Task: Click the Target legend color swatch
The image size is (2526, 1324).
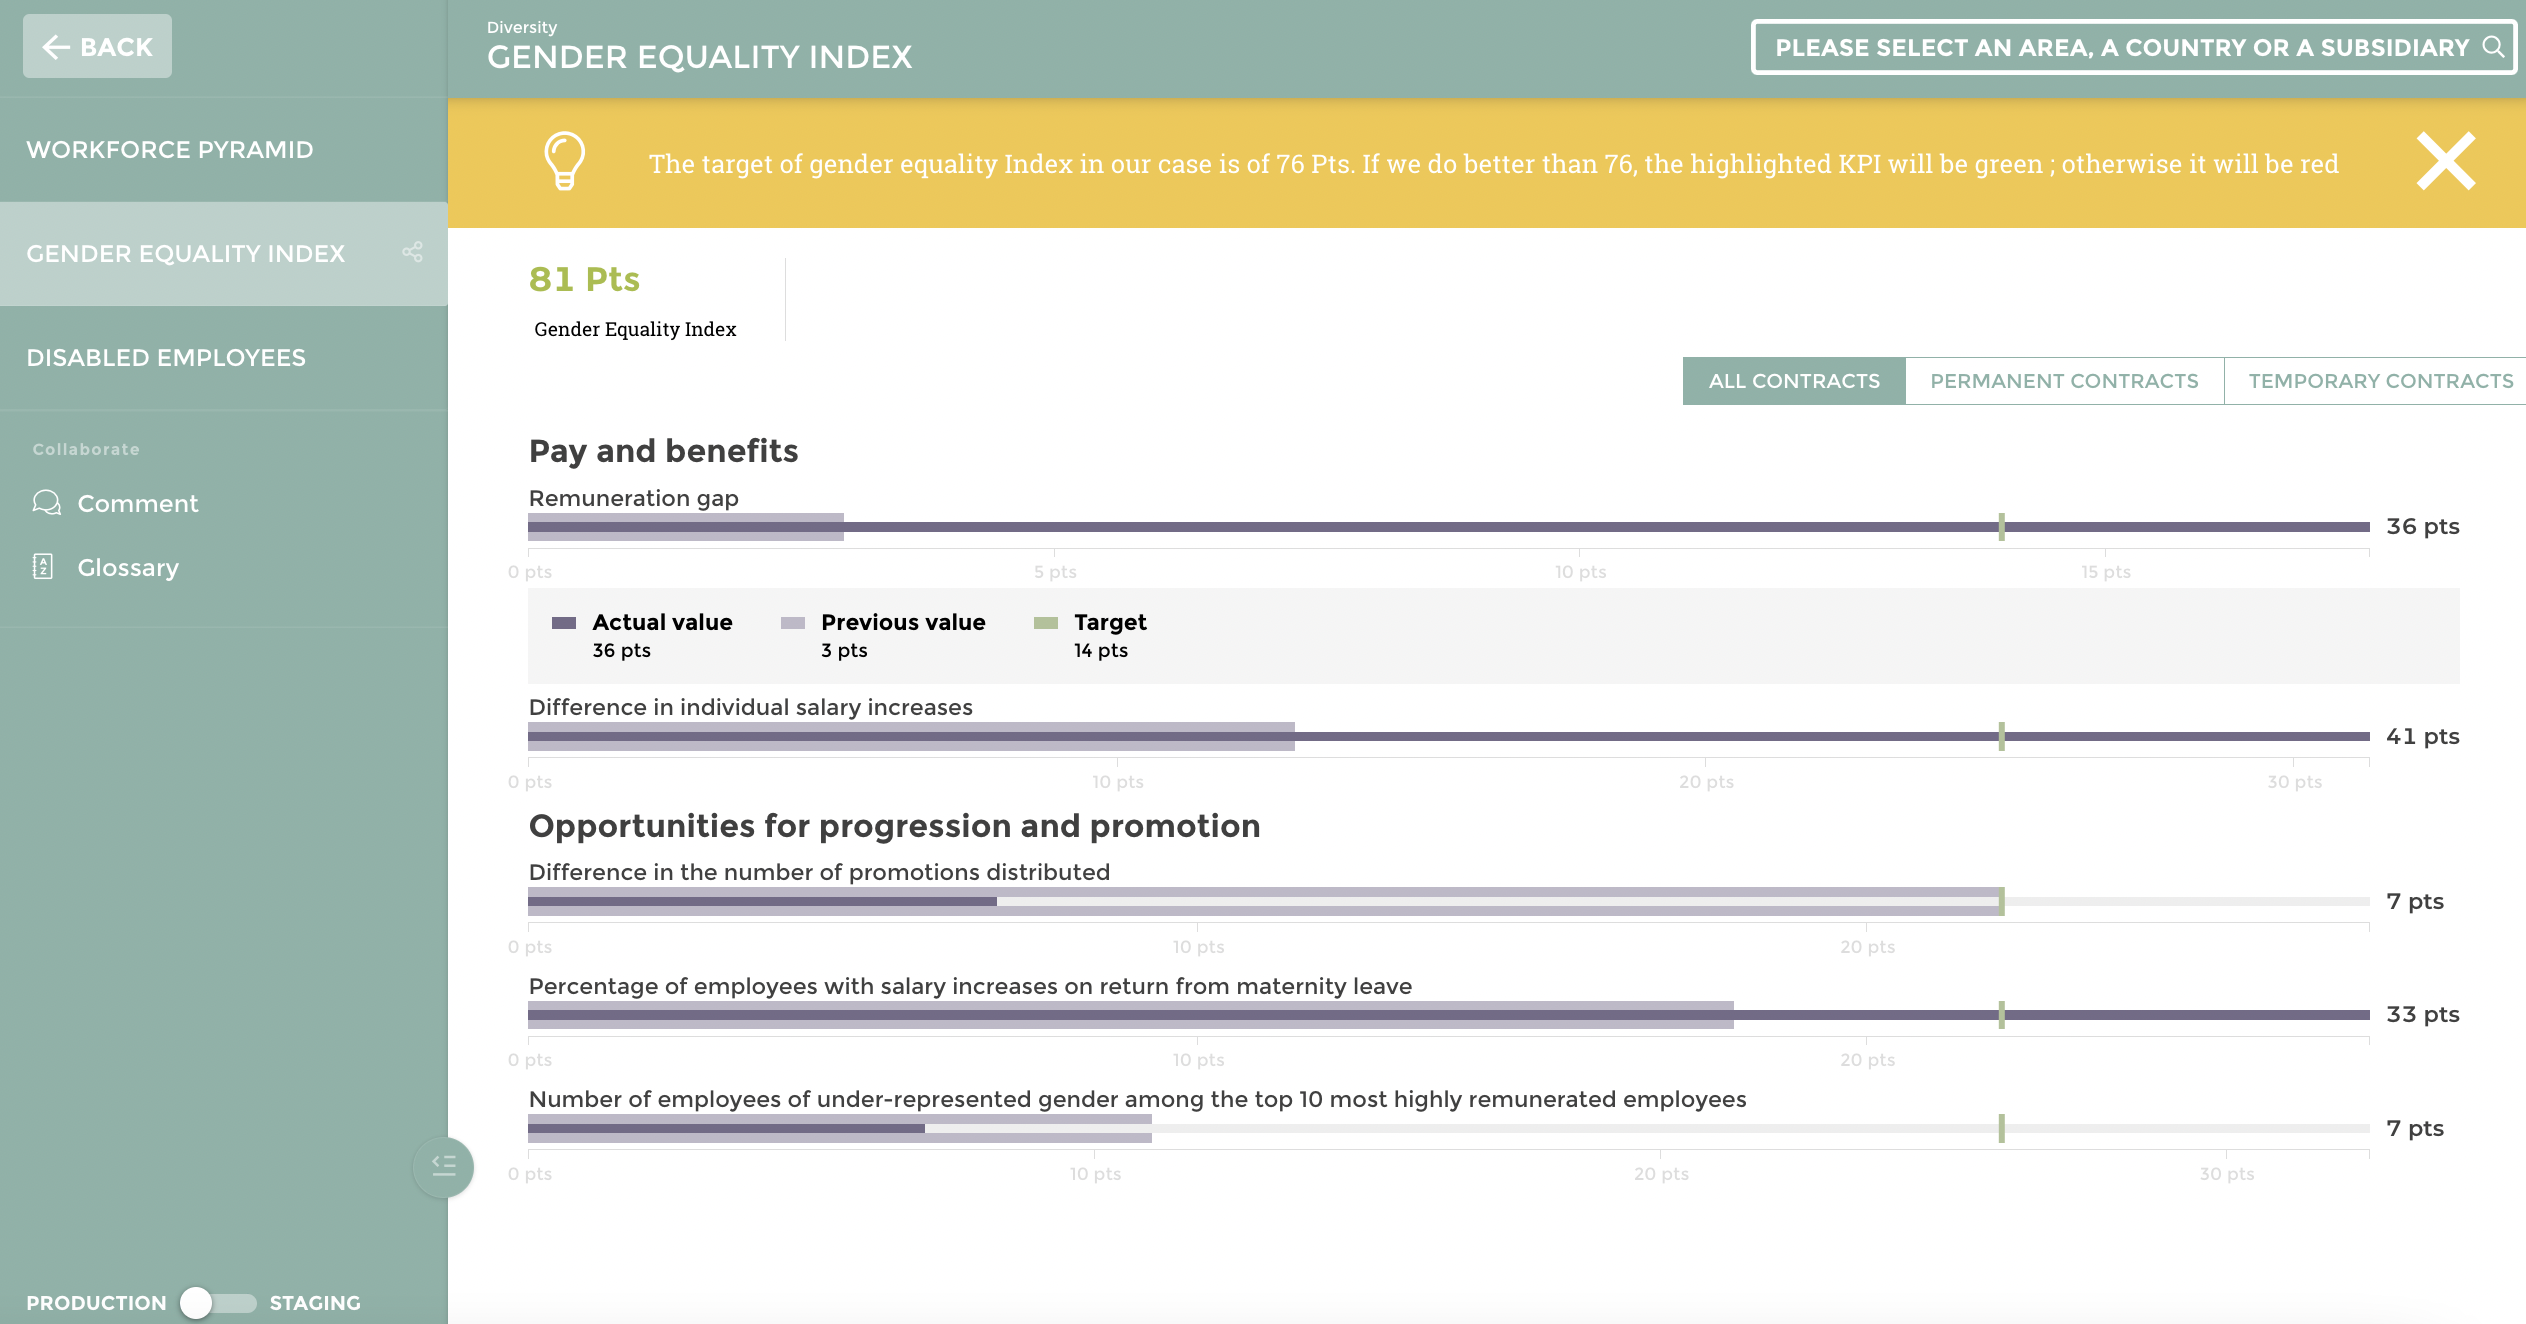Action: click(x=1045, y=623)
